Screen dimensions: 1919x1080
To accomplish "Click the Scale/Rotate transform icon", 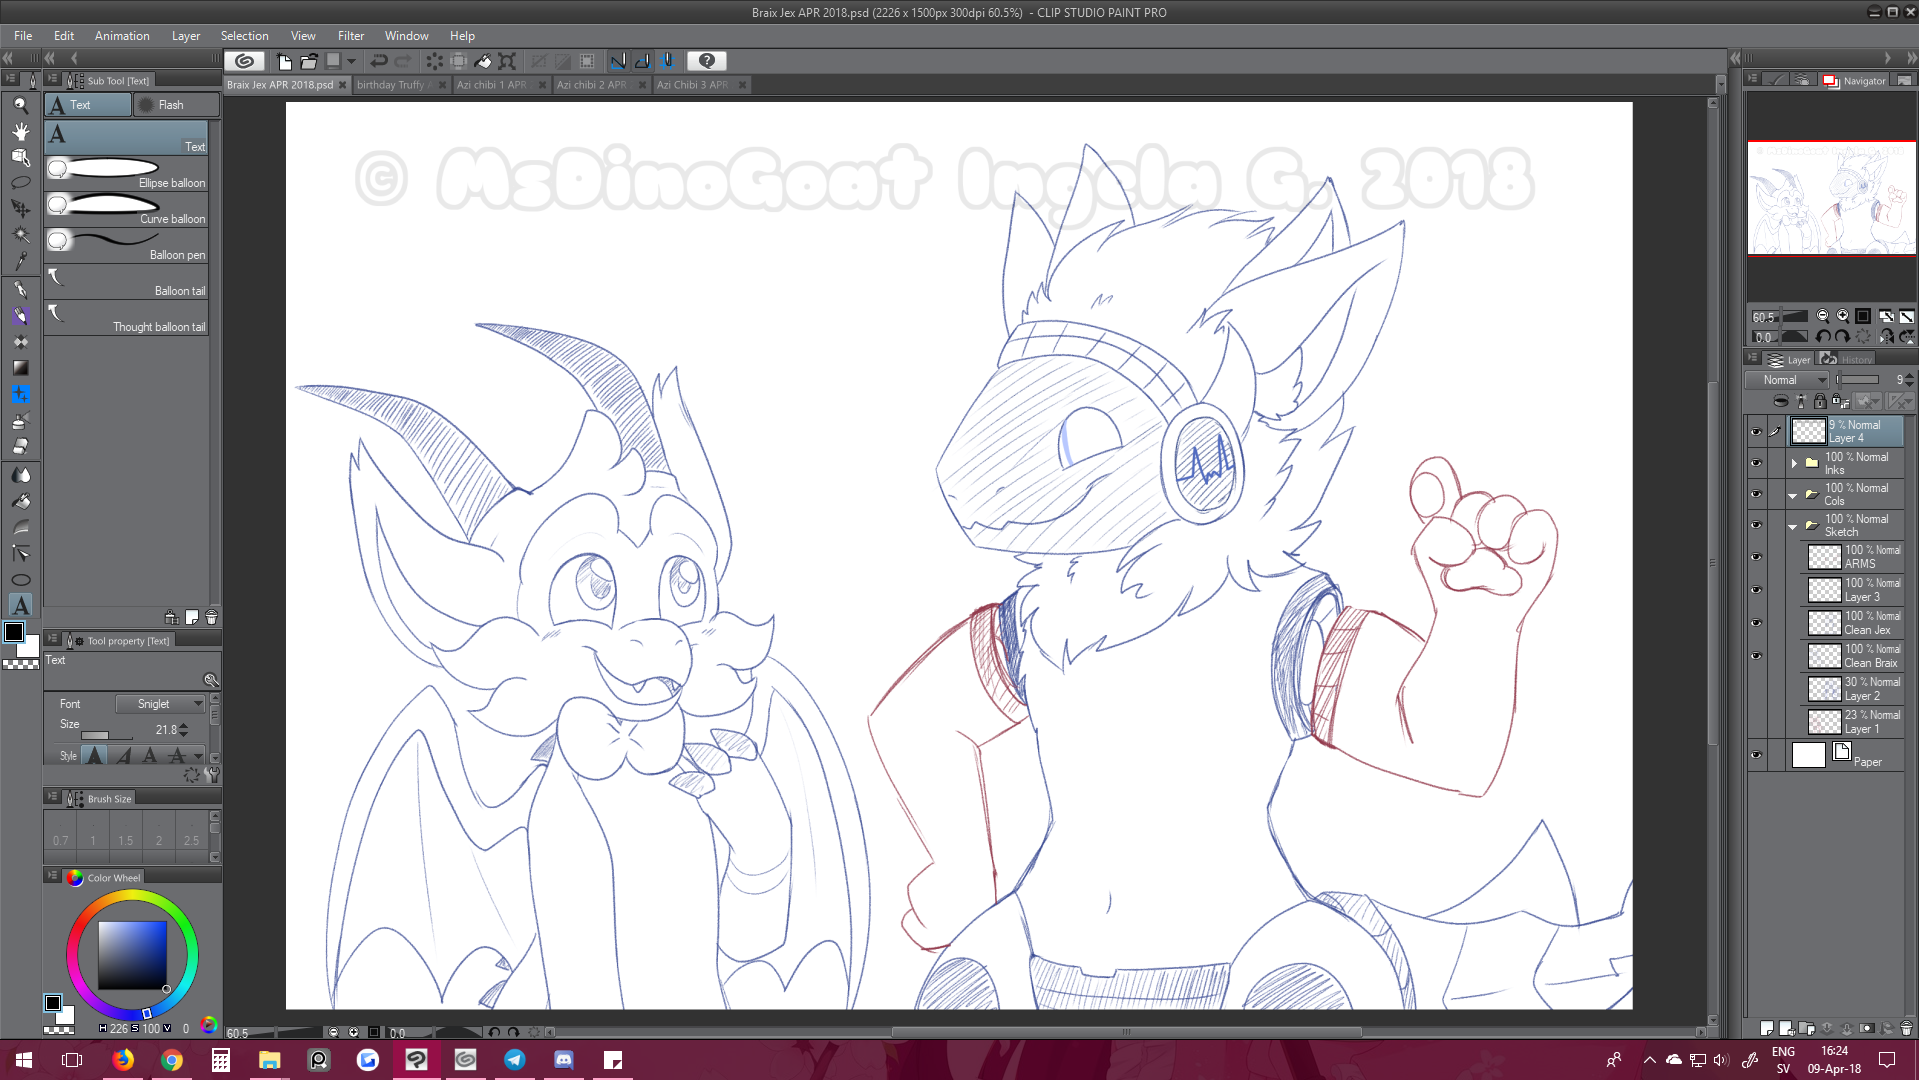I will click(507, 61).
